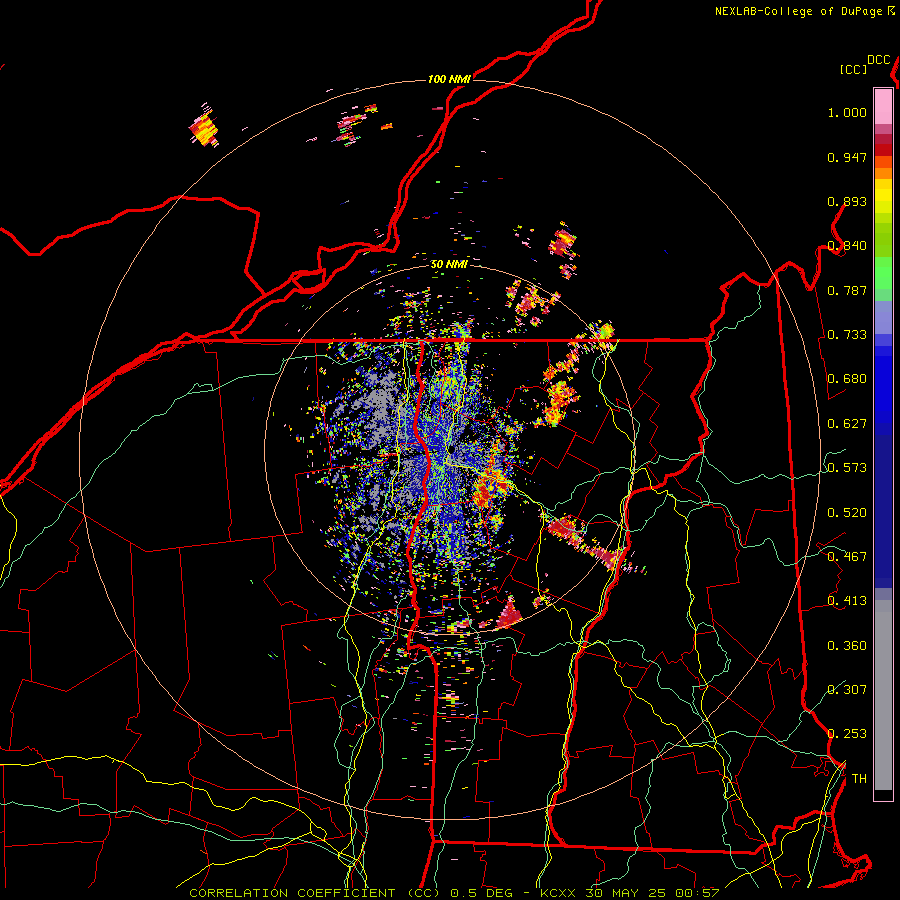The height and width of the screenshot is (900, 900).
Task: Select the 0.787 scale value
Action: pos(847,290)
